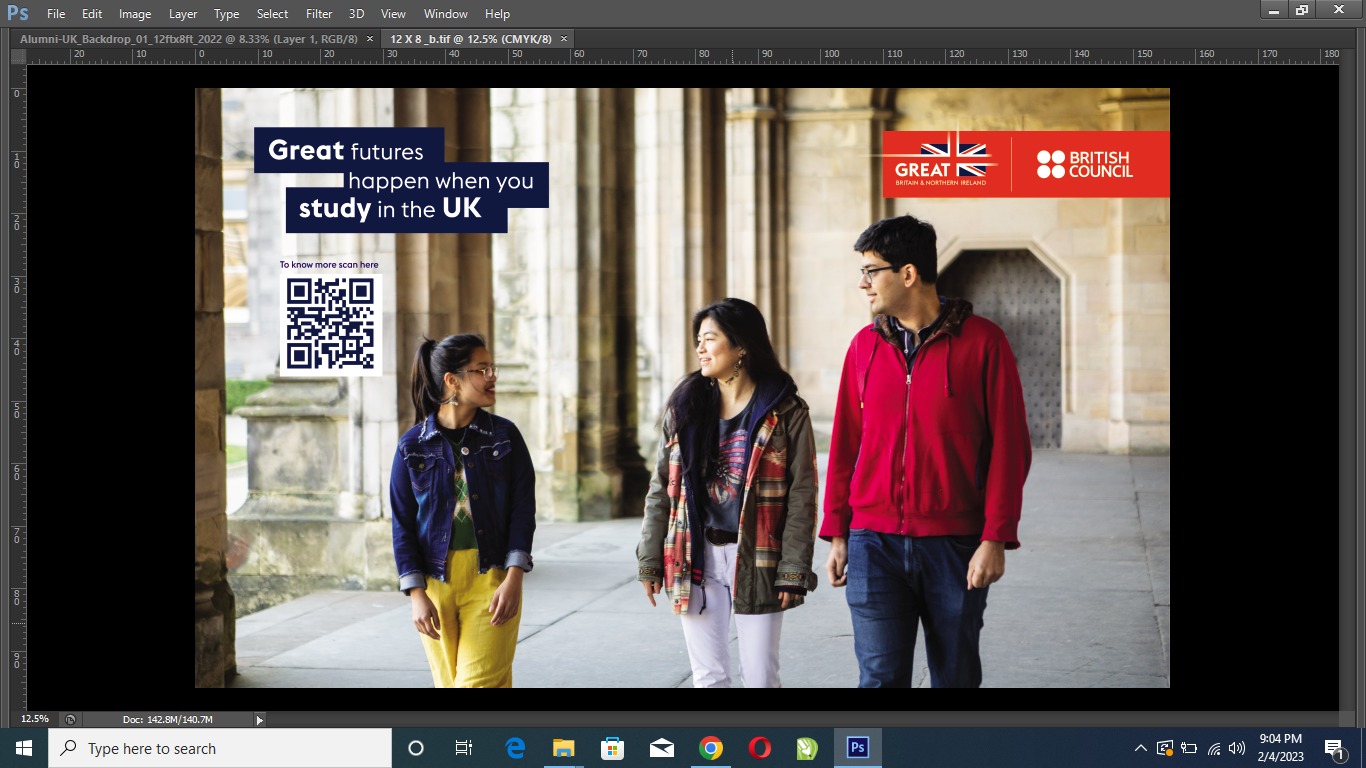Screen dimensions: 1366x768
Task: Click the Photoshop taskbar icon
Action: (857, 748)
